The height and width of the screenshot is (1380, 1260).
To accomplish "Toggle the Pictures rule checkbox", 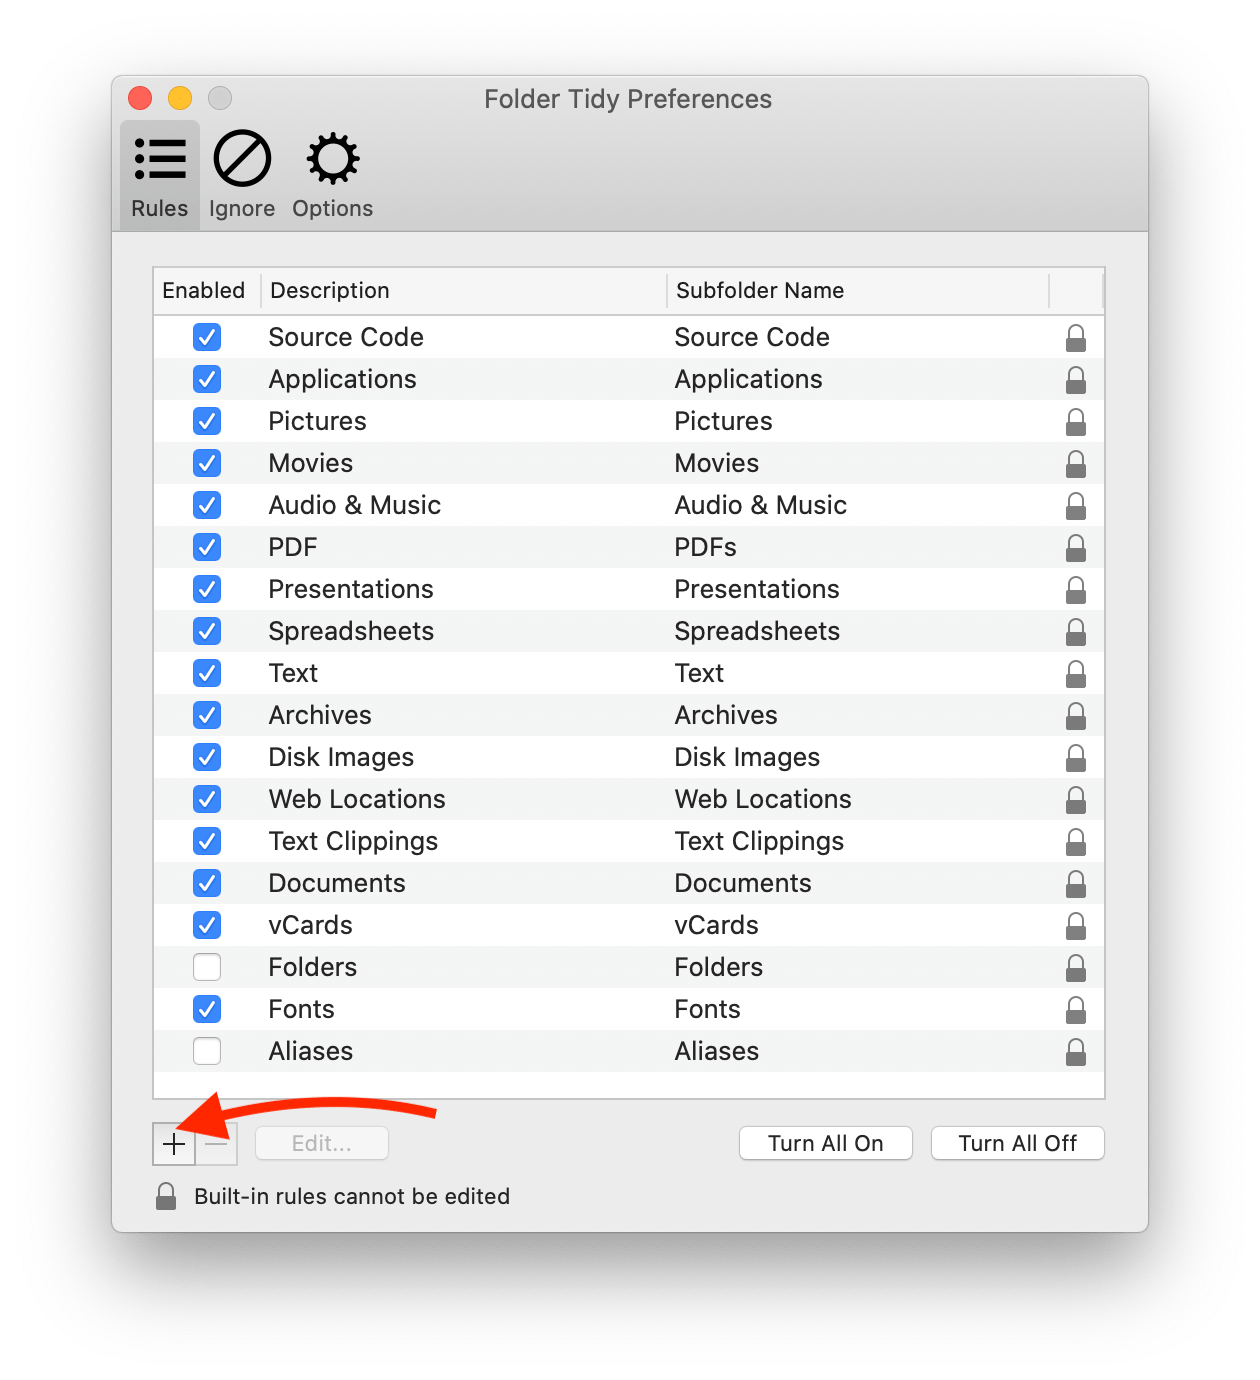I will pos(207,421).
